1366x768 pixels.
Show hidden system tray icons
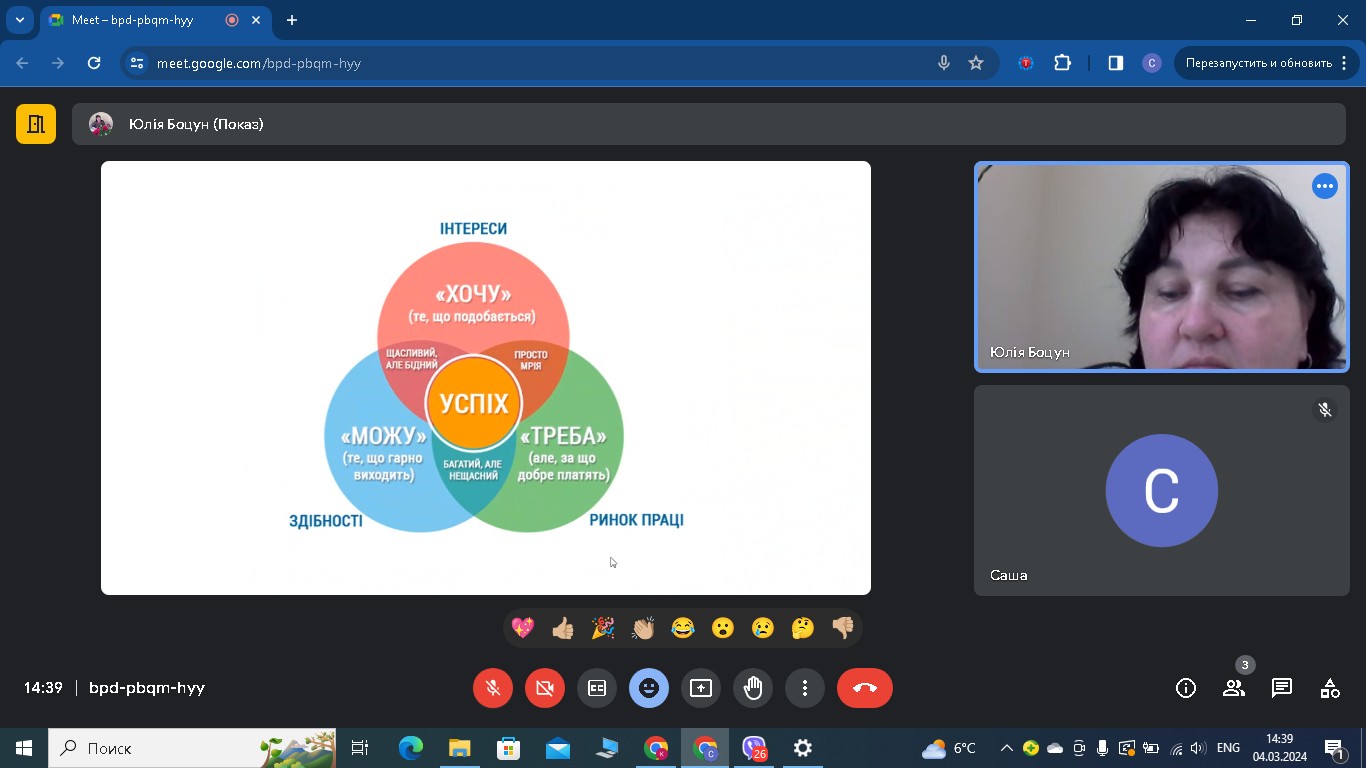[1006, 748]
